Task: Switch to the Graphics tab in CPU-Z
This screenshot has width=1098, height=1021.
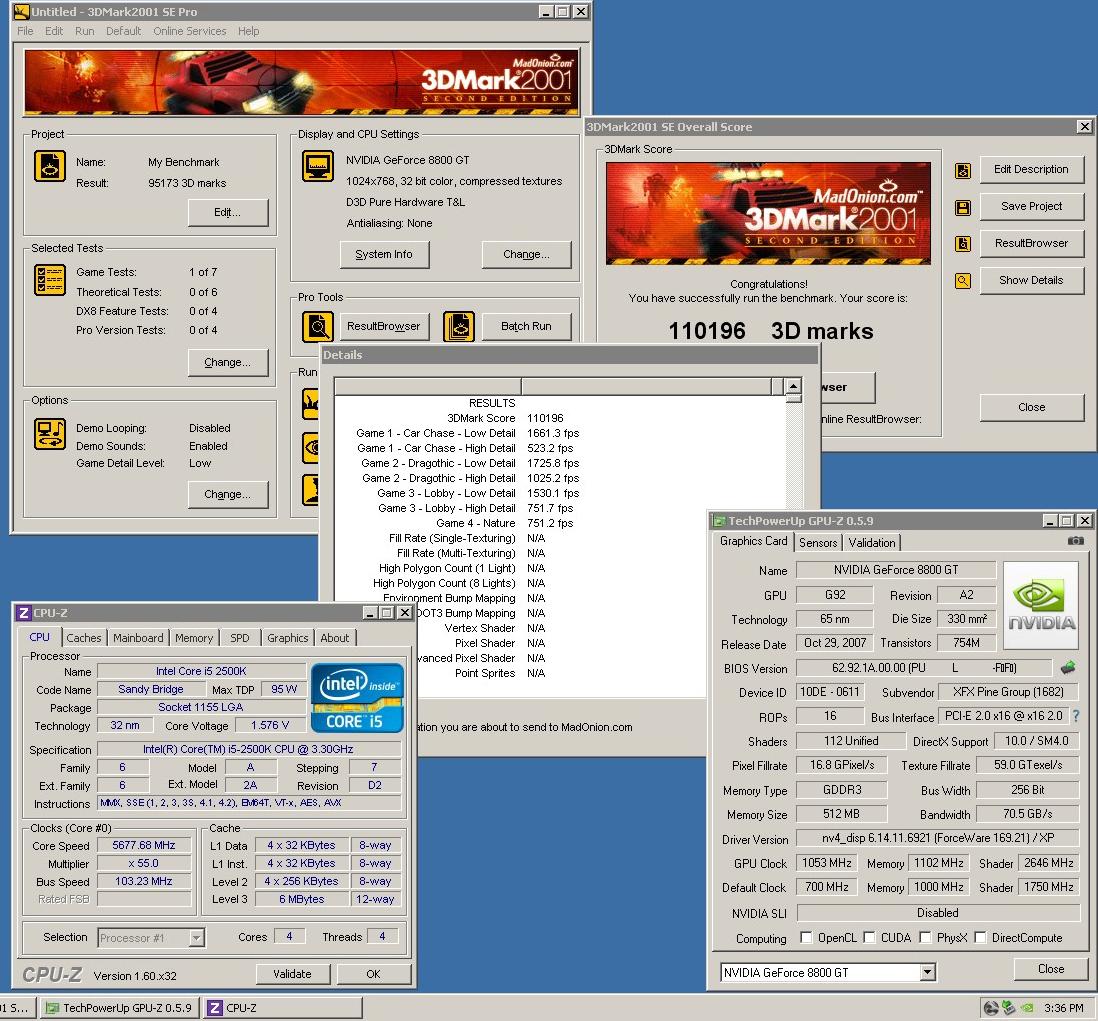Action: click(288, 638)
